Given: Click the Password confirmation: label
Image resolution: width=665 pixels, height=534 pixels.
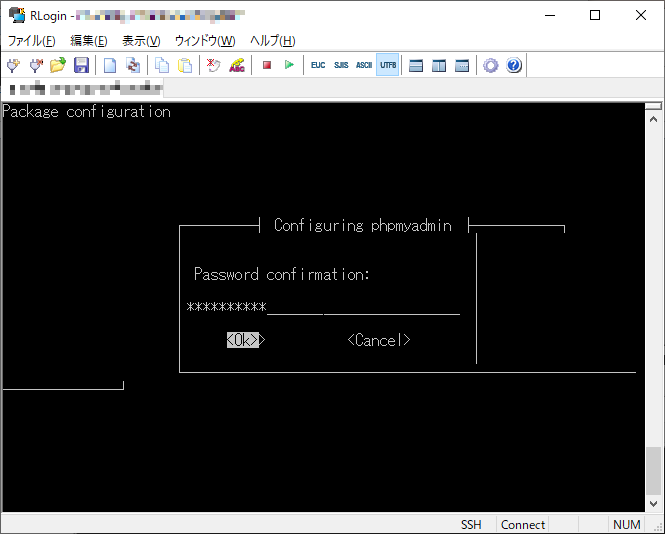Looking at the screenshot, I should point(282,274).
